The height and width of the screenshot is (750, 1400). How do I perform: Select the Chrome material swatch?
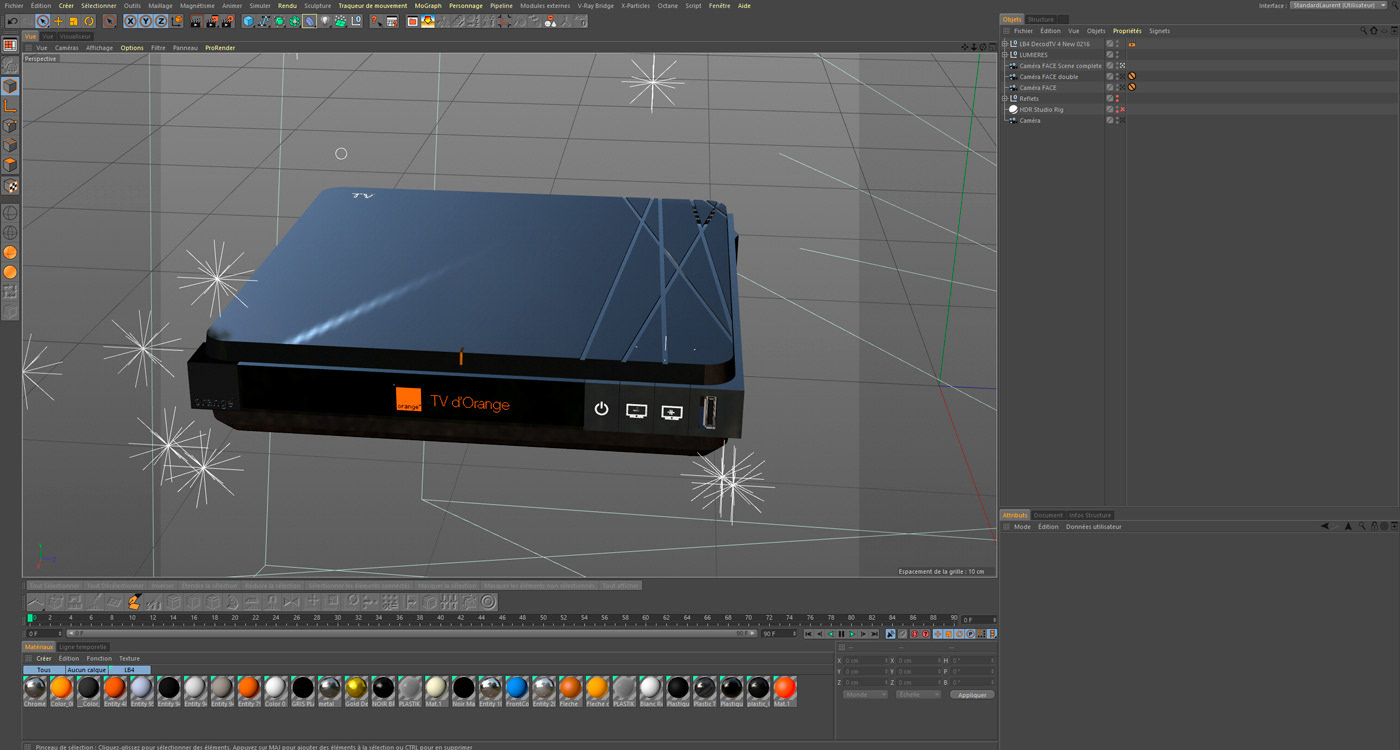pos(35,691)
